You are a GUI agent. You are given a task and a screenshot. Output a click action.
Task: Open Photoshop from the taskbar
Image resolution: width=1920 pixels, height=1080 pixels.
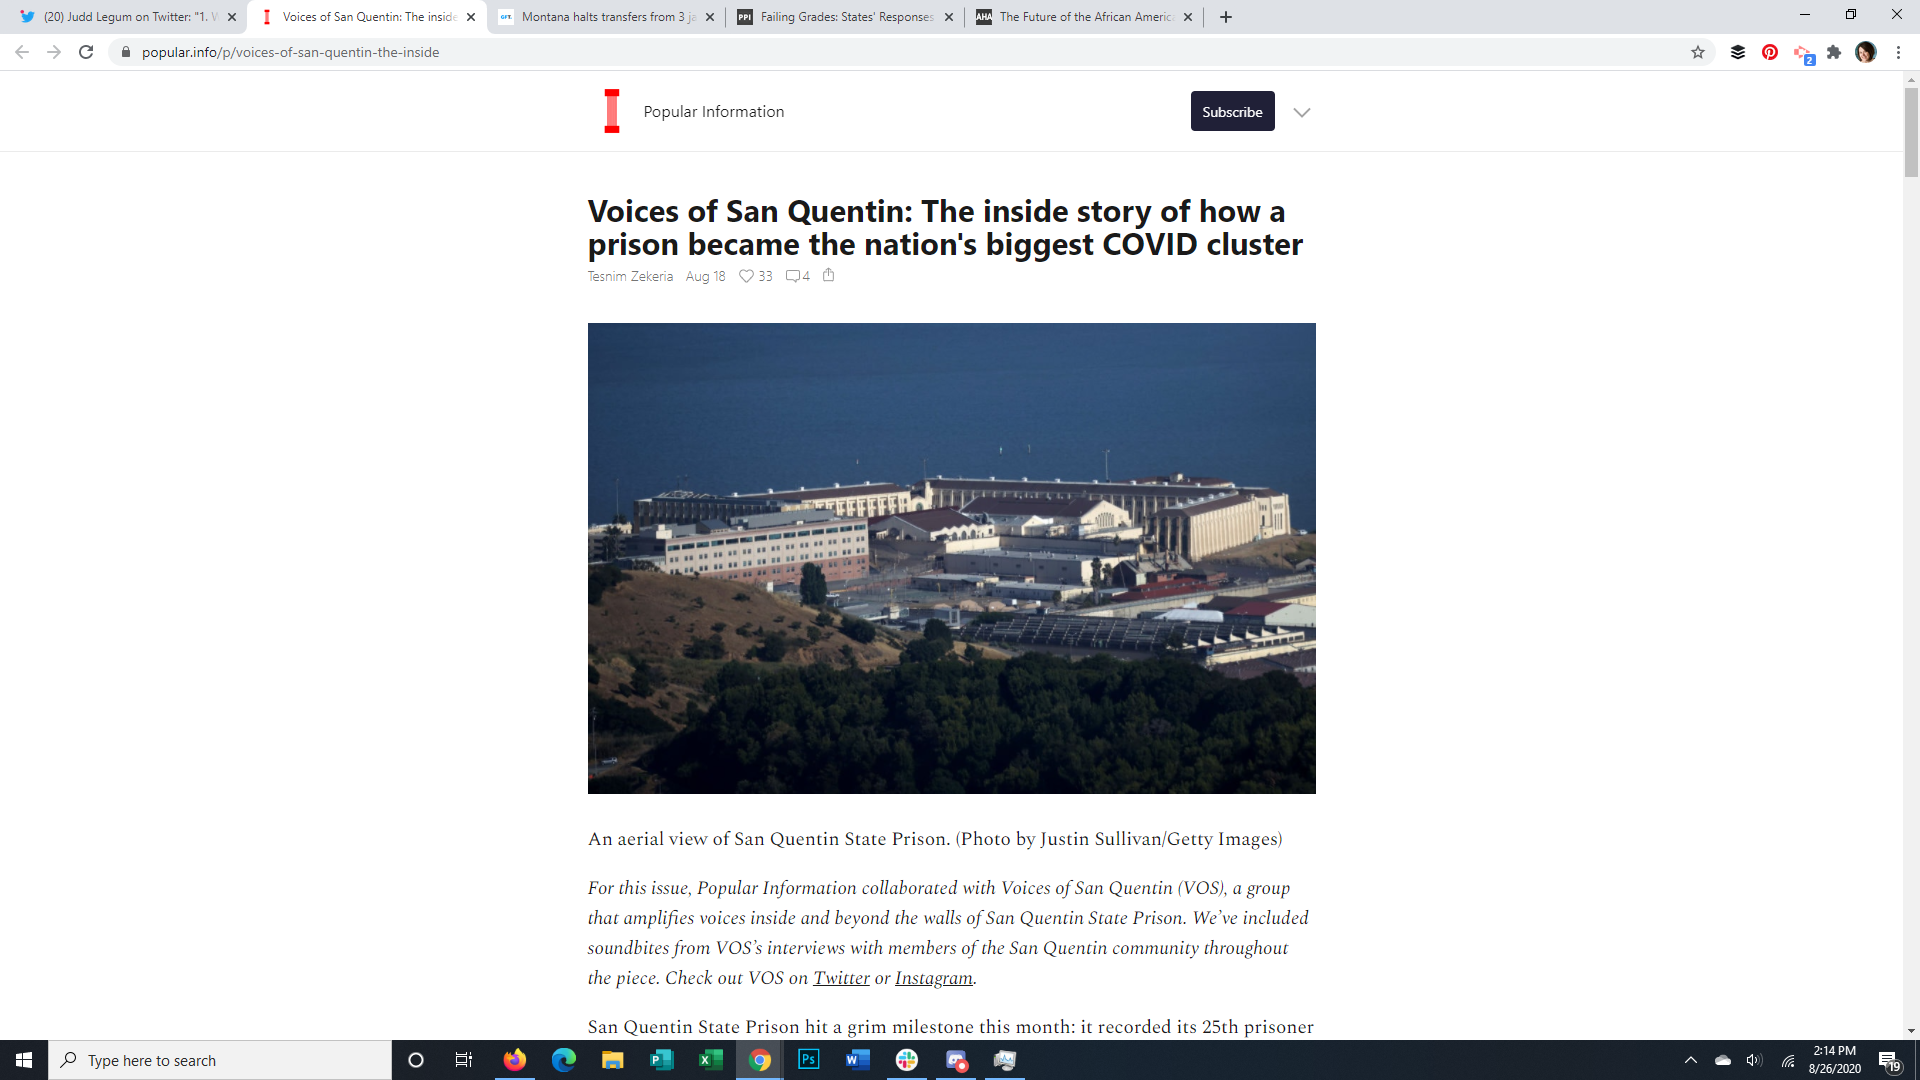[809, 1060]
